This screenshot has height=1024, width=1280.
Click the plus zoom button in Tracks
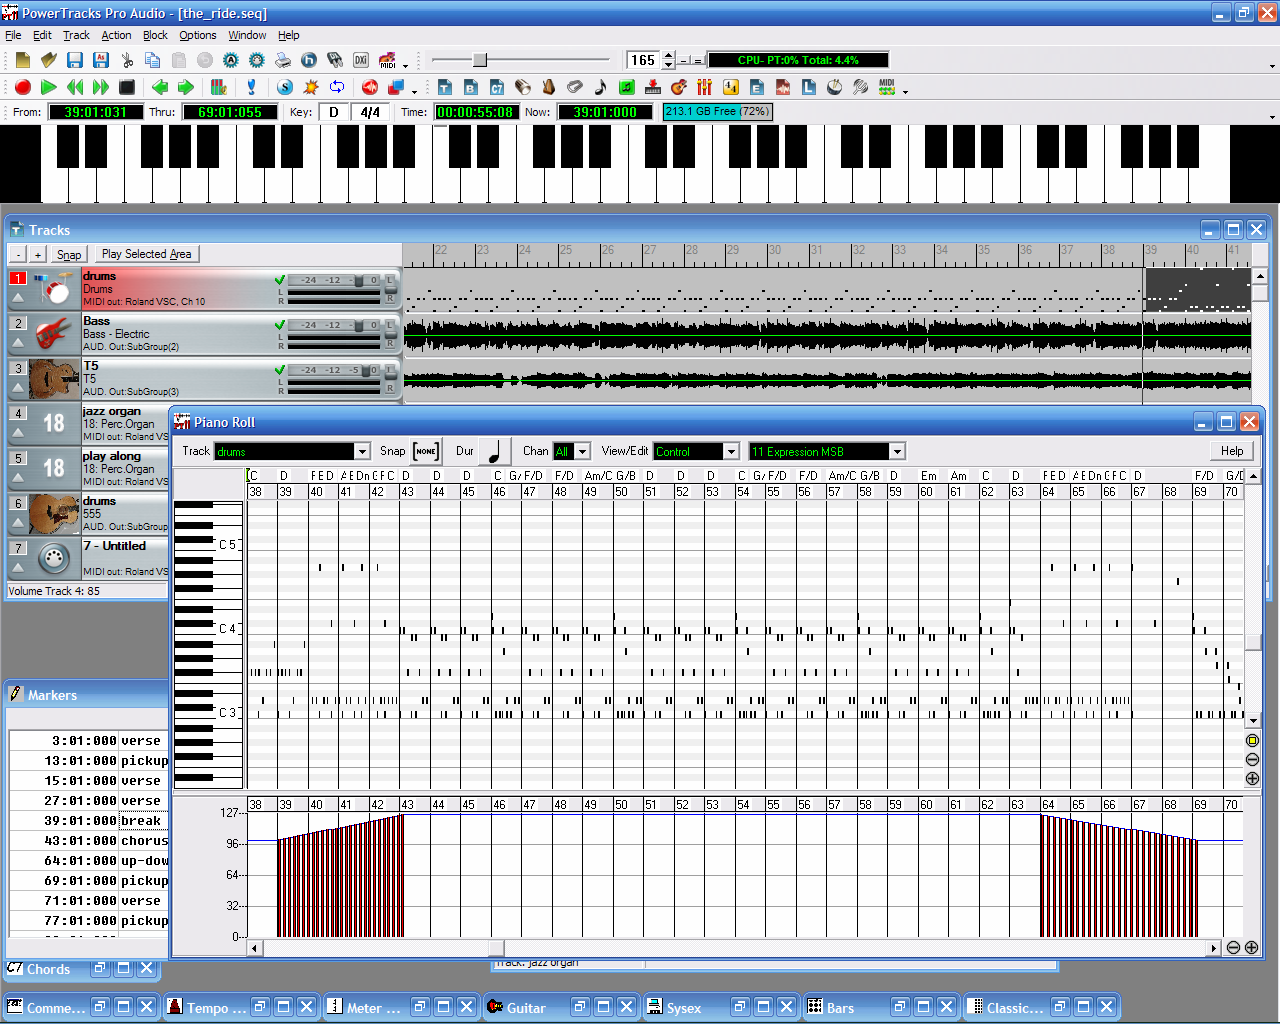tap(38, 254)
